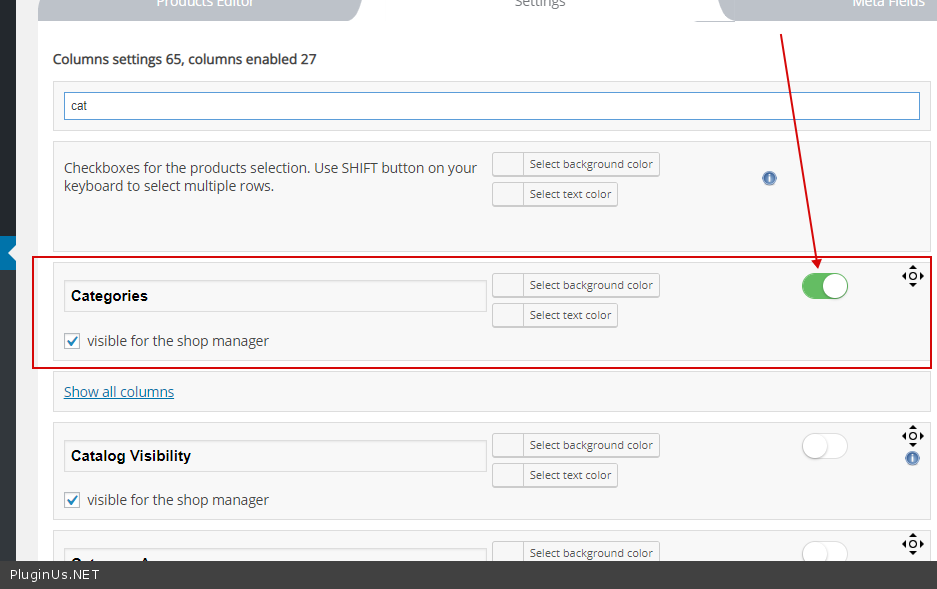Click the info icon in the Checkboxes row
This screenshot has height=589, width=937.
(x=769, y=178)
